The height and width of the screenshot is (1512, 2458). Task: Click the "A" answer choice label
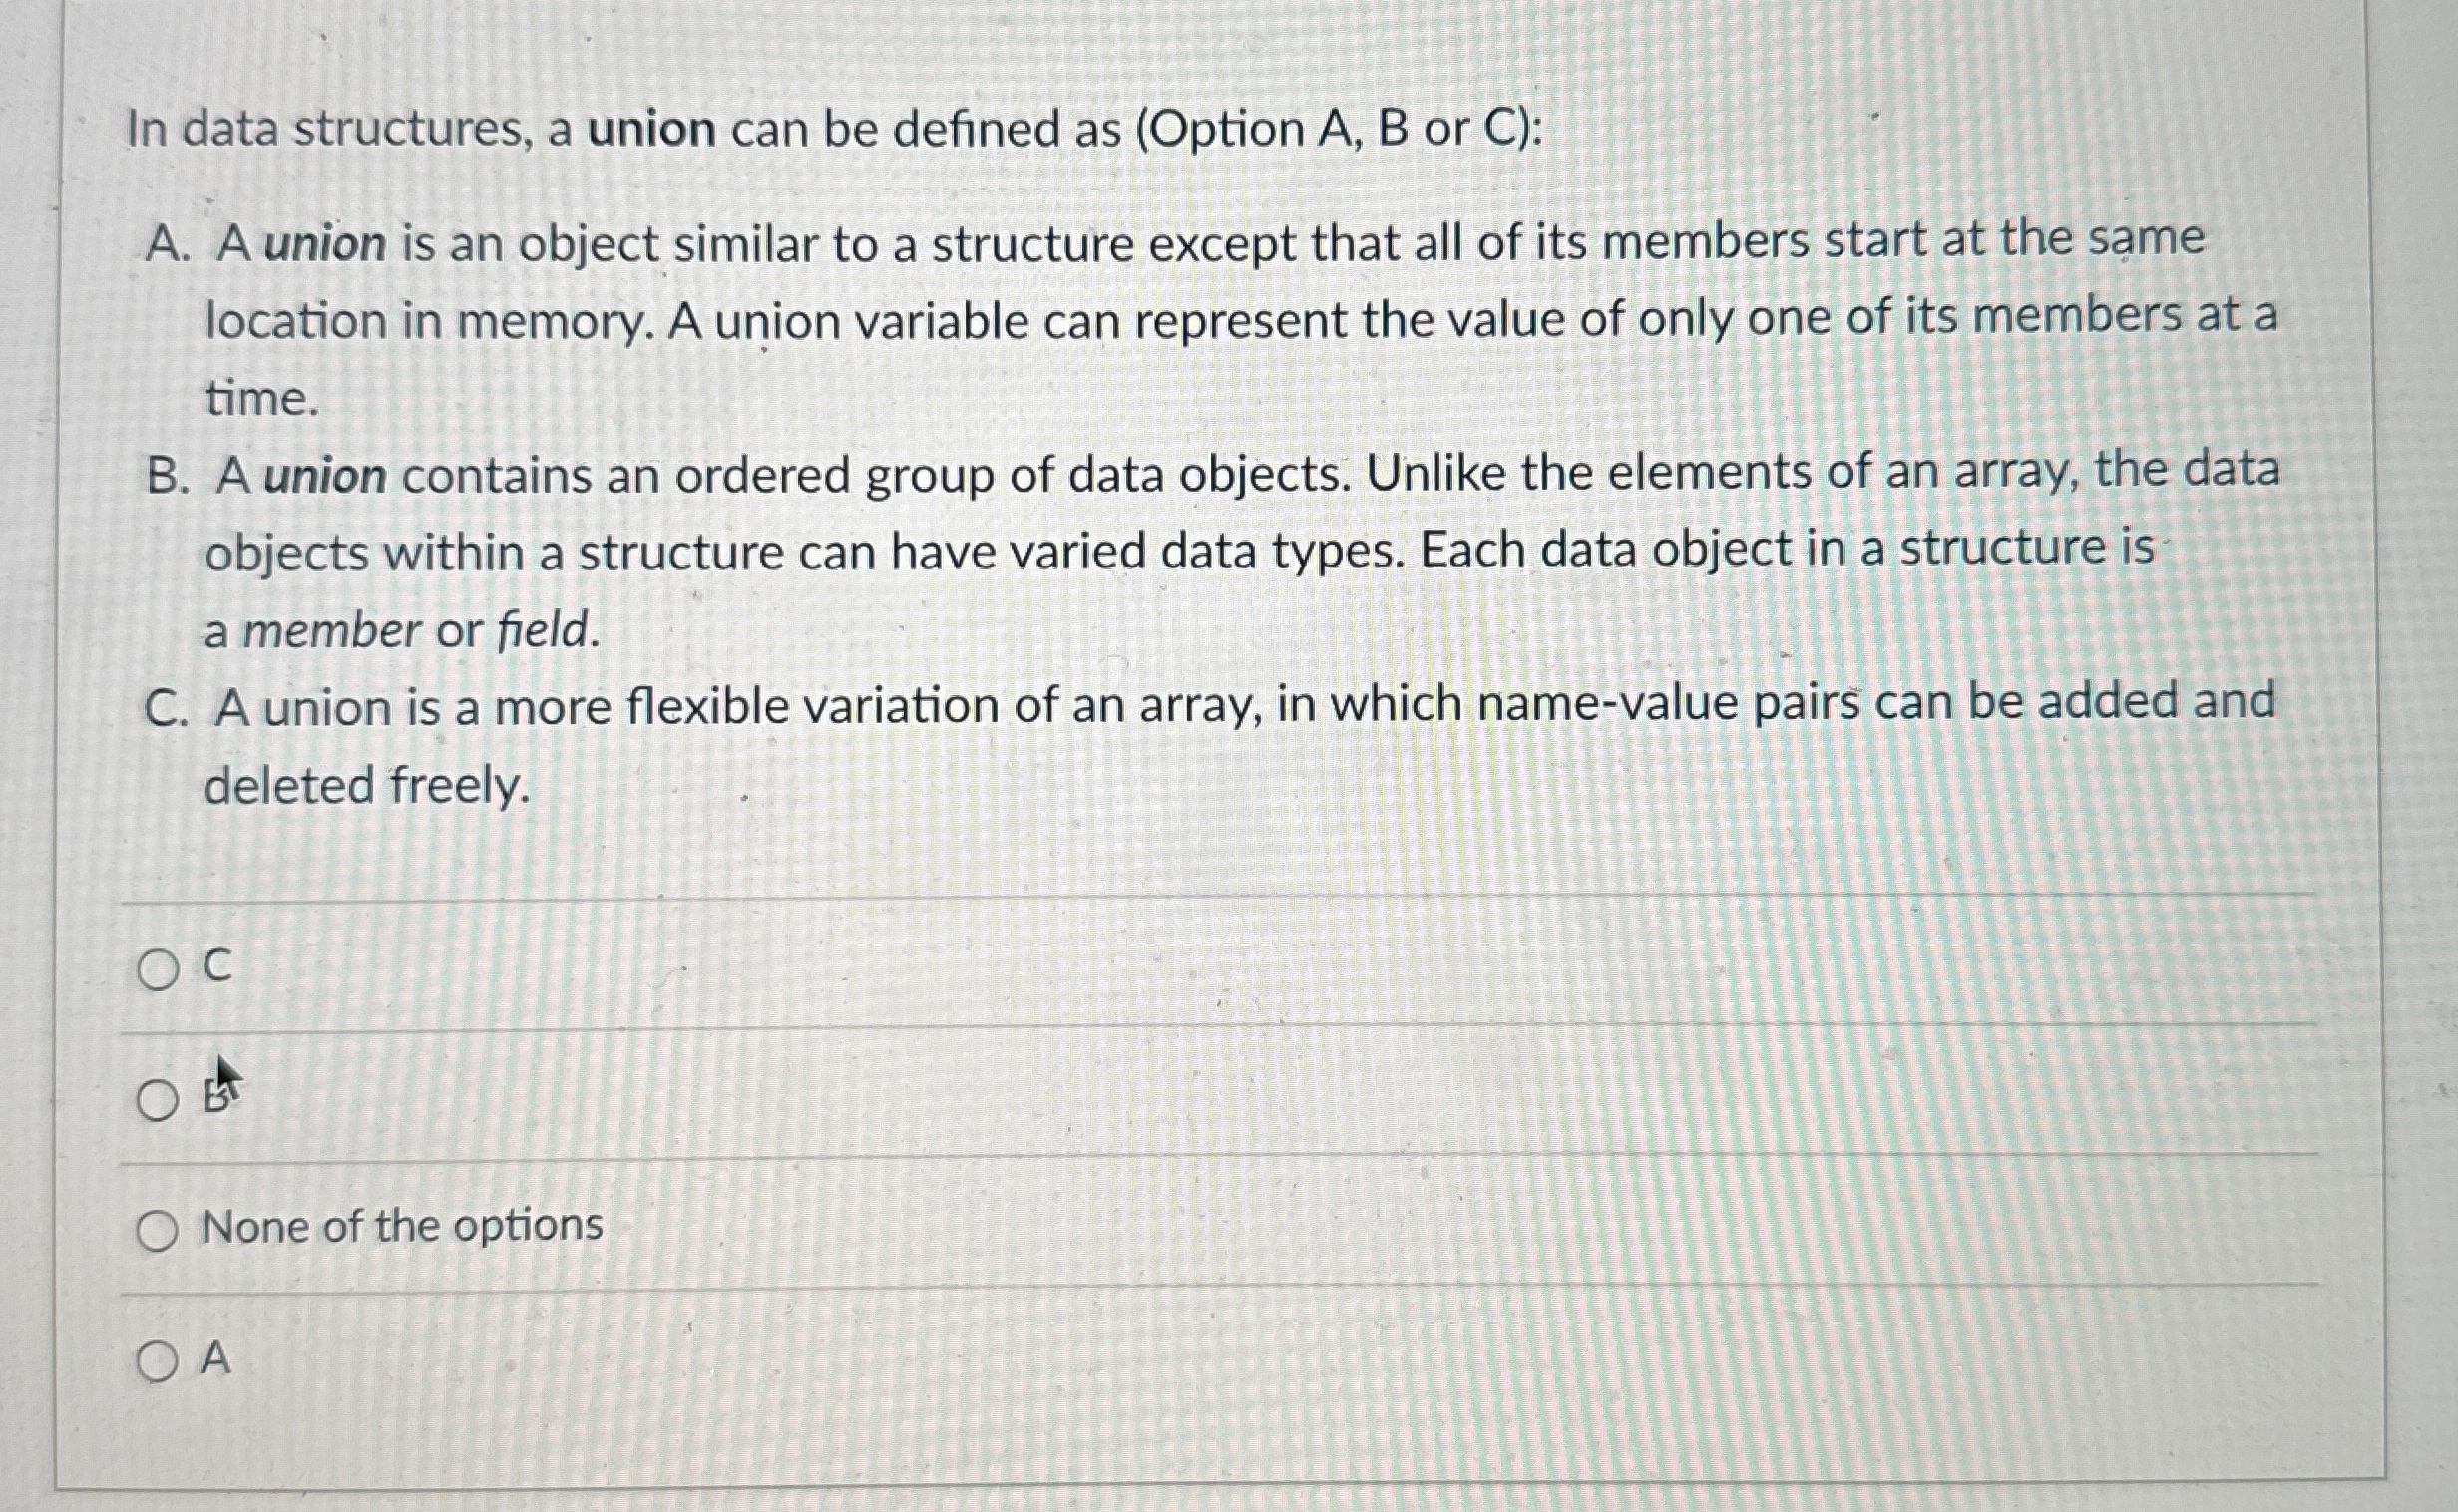click(x=216, y=1359)
